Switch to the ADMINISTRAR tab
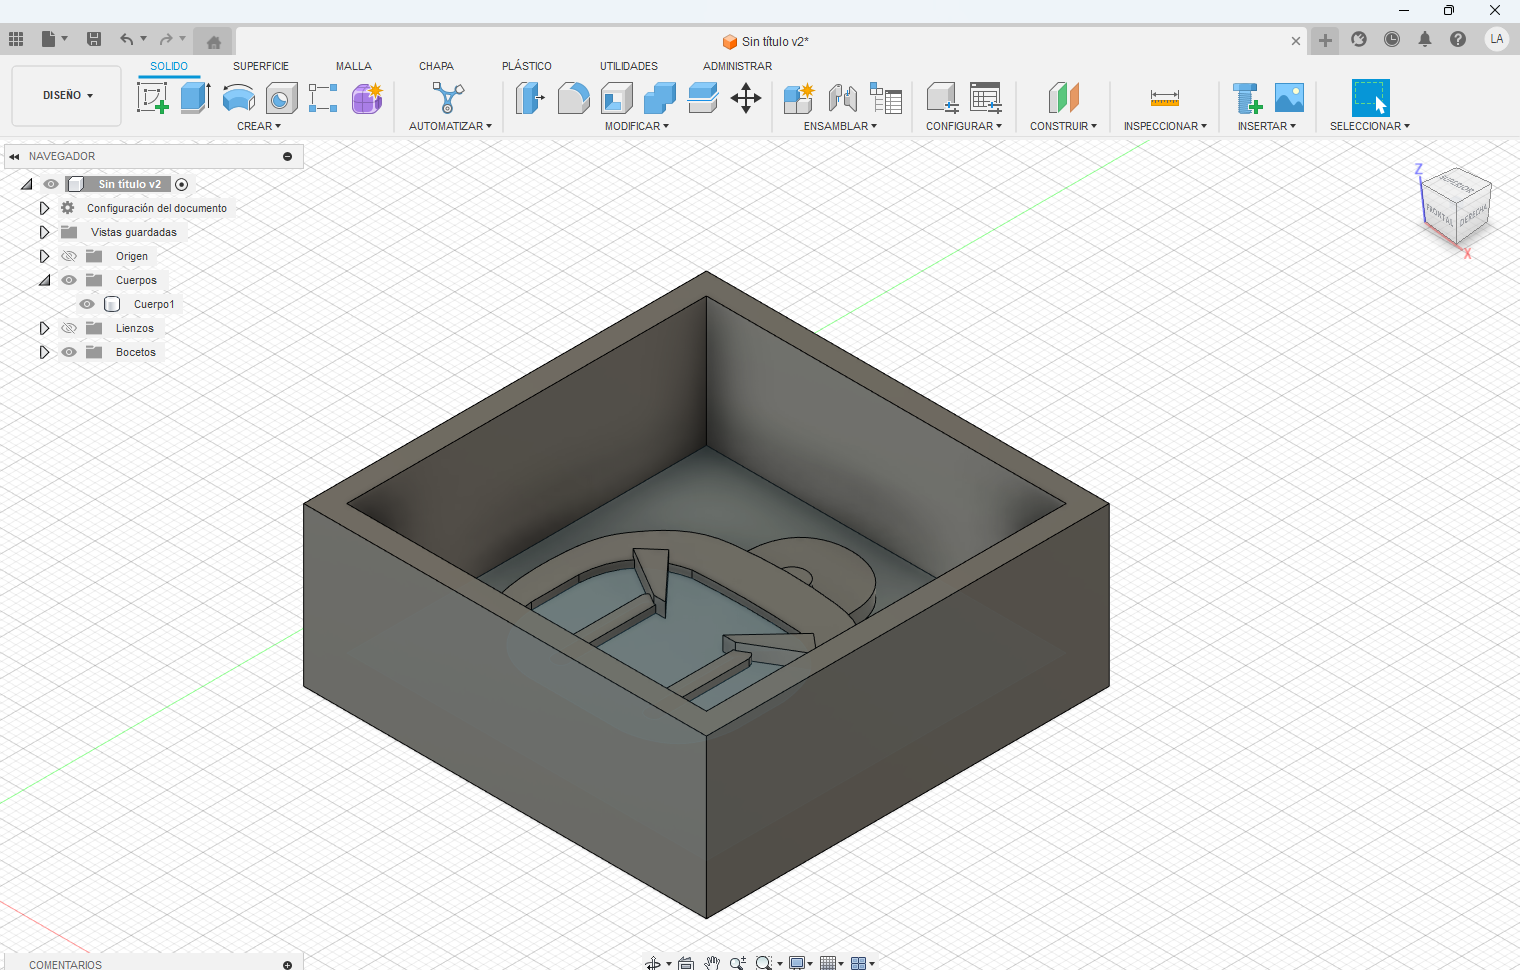The image size is (1520, 970). click(737, 66)
